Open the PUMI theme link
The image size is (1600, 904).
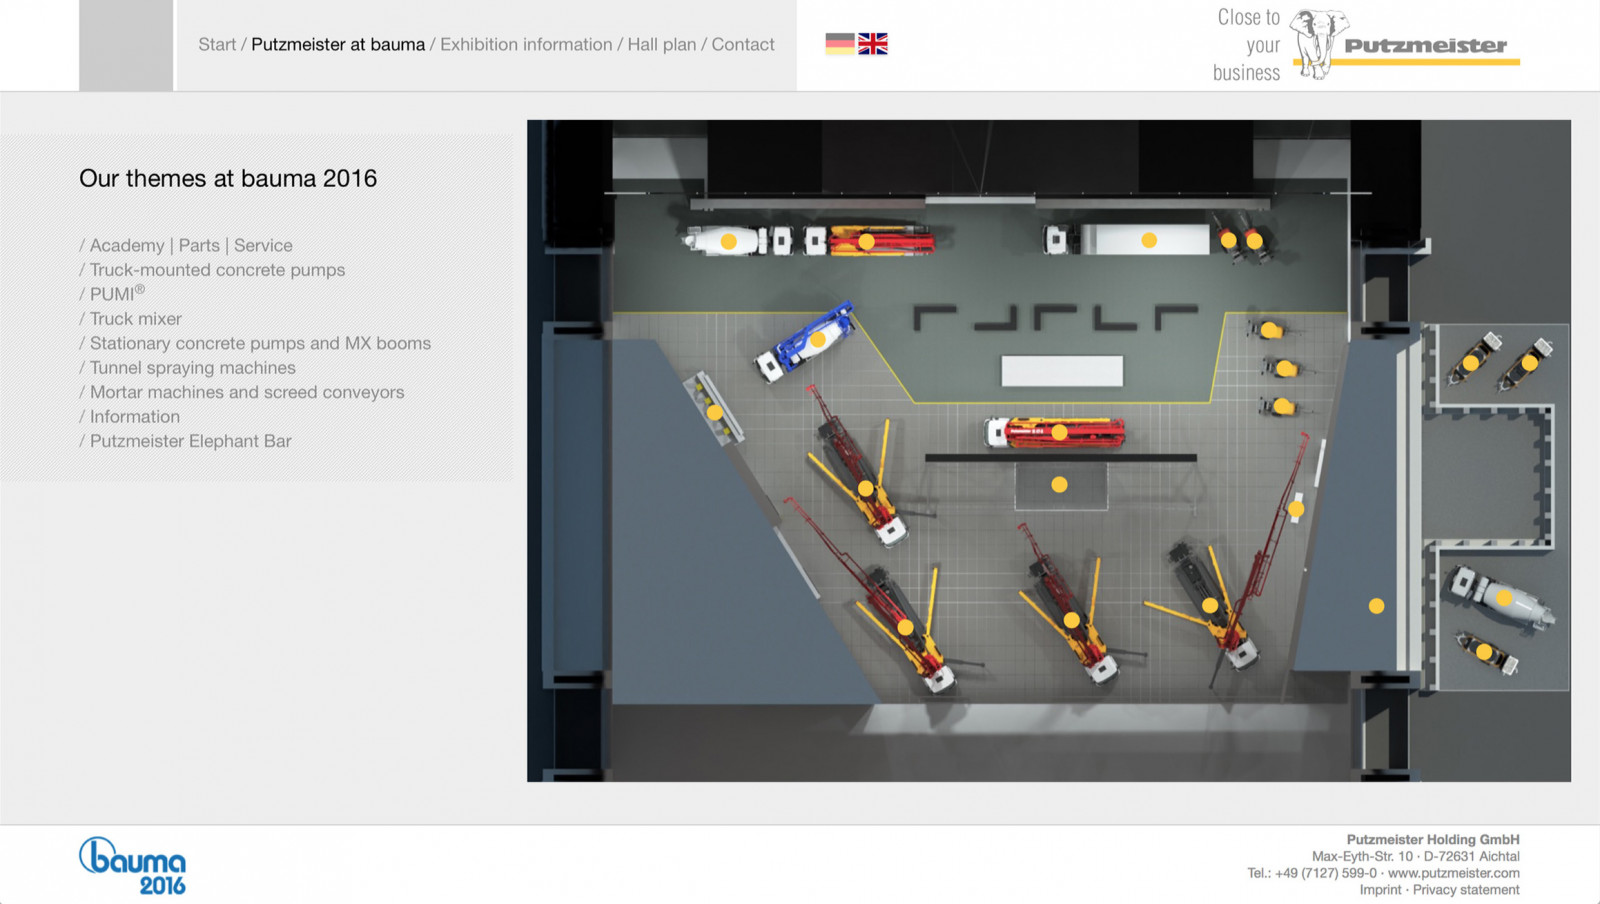117,294
